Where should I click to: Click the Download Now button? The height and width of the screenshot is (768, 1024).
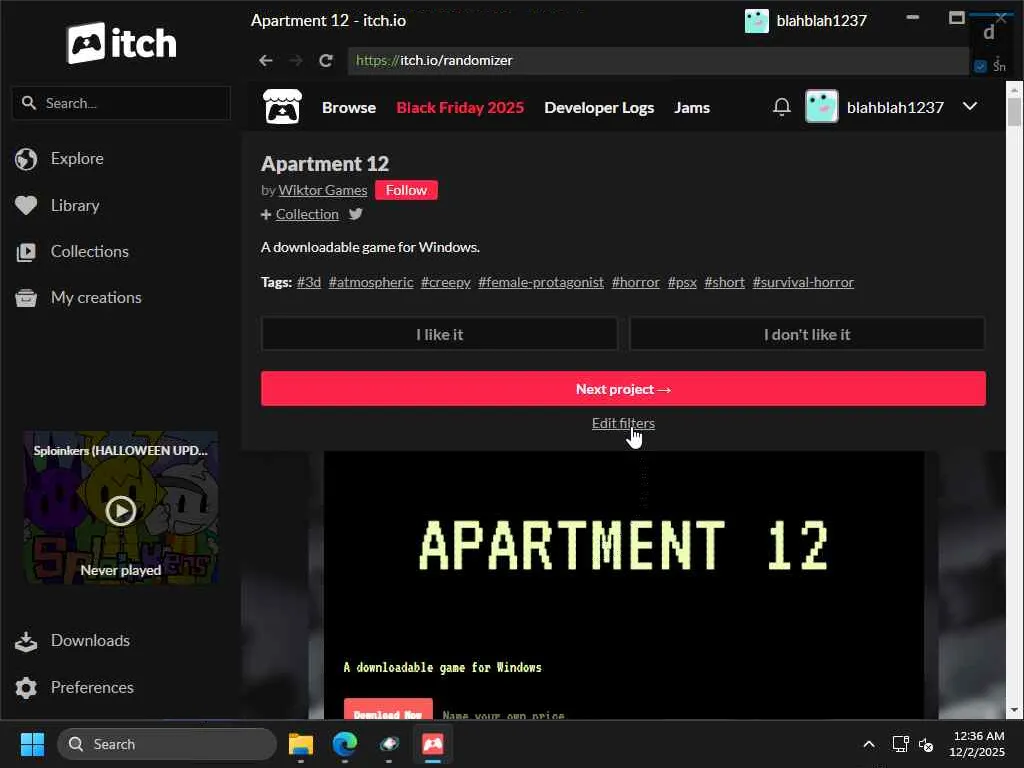coord(388,711)
